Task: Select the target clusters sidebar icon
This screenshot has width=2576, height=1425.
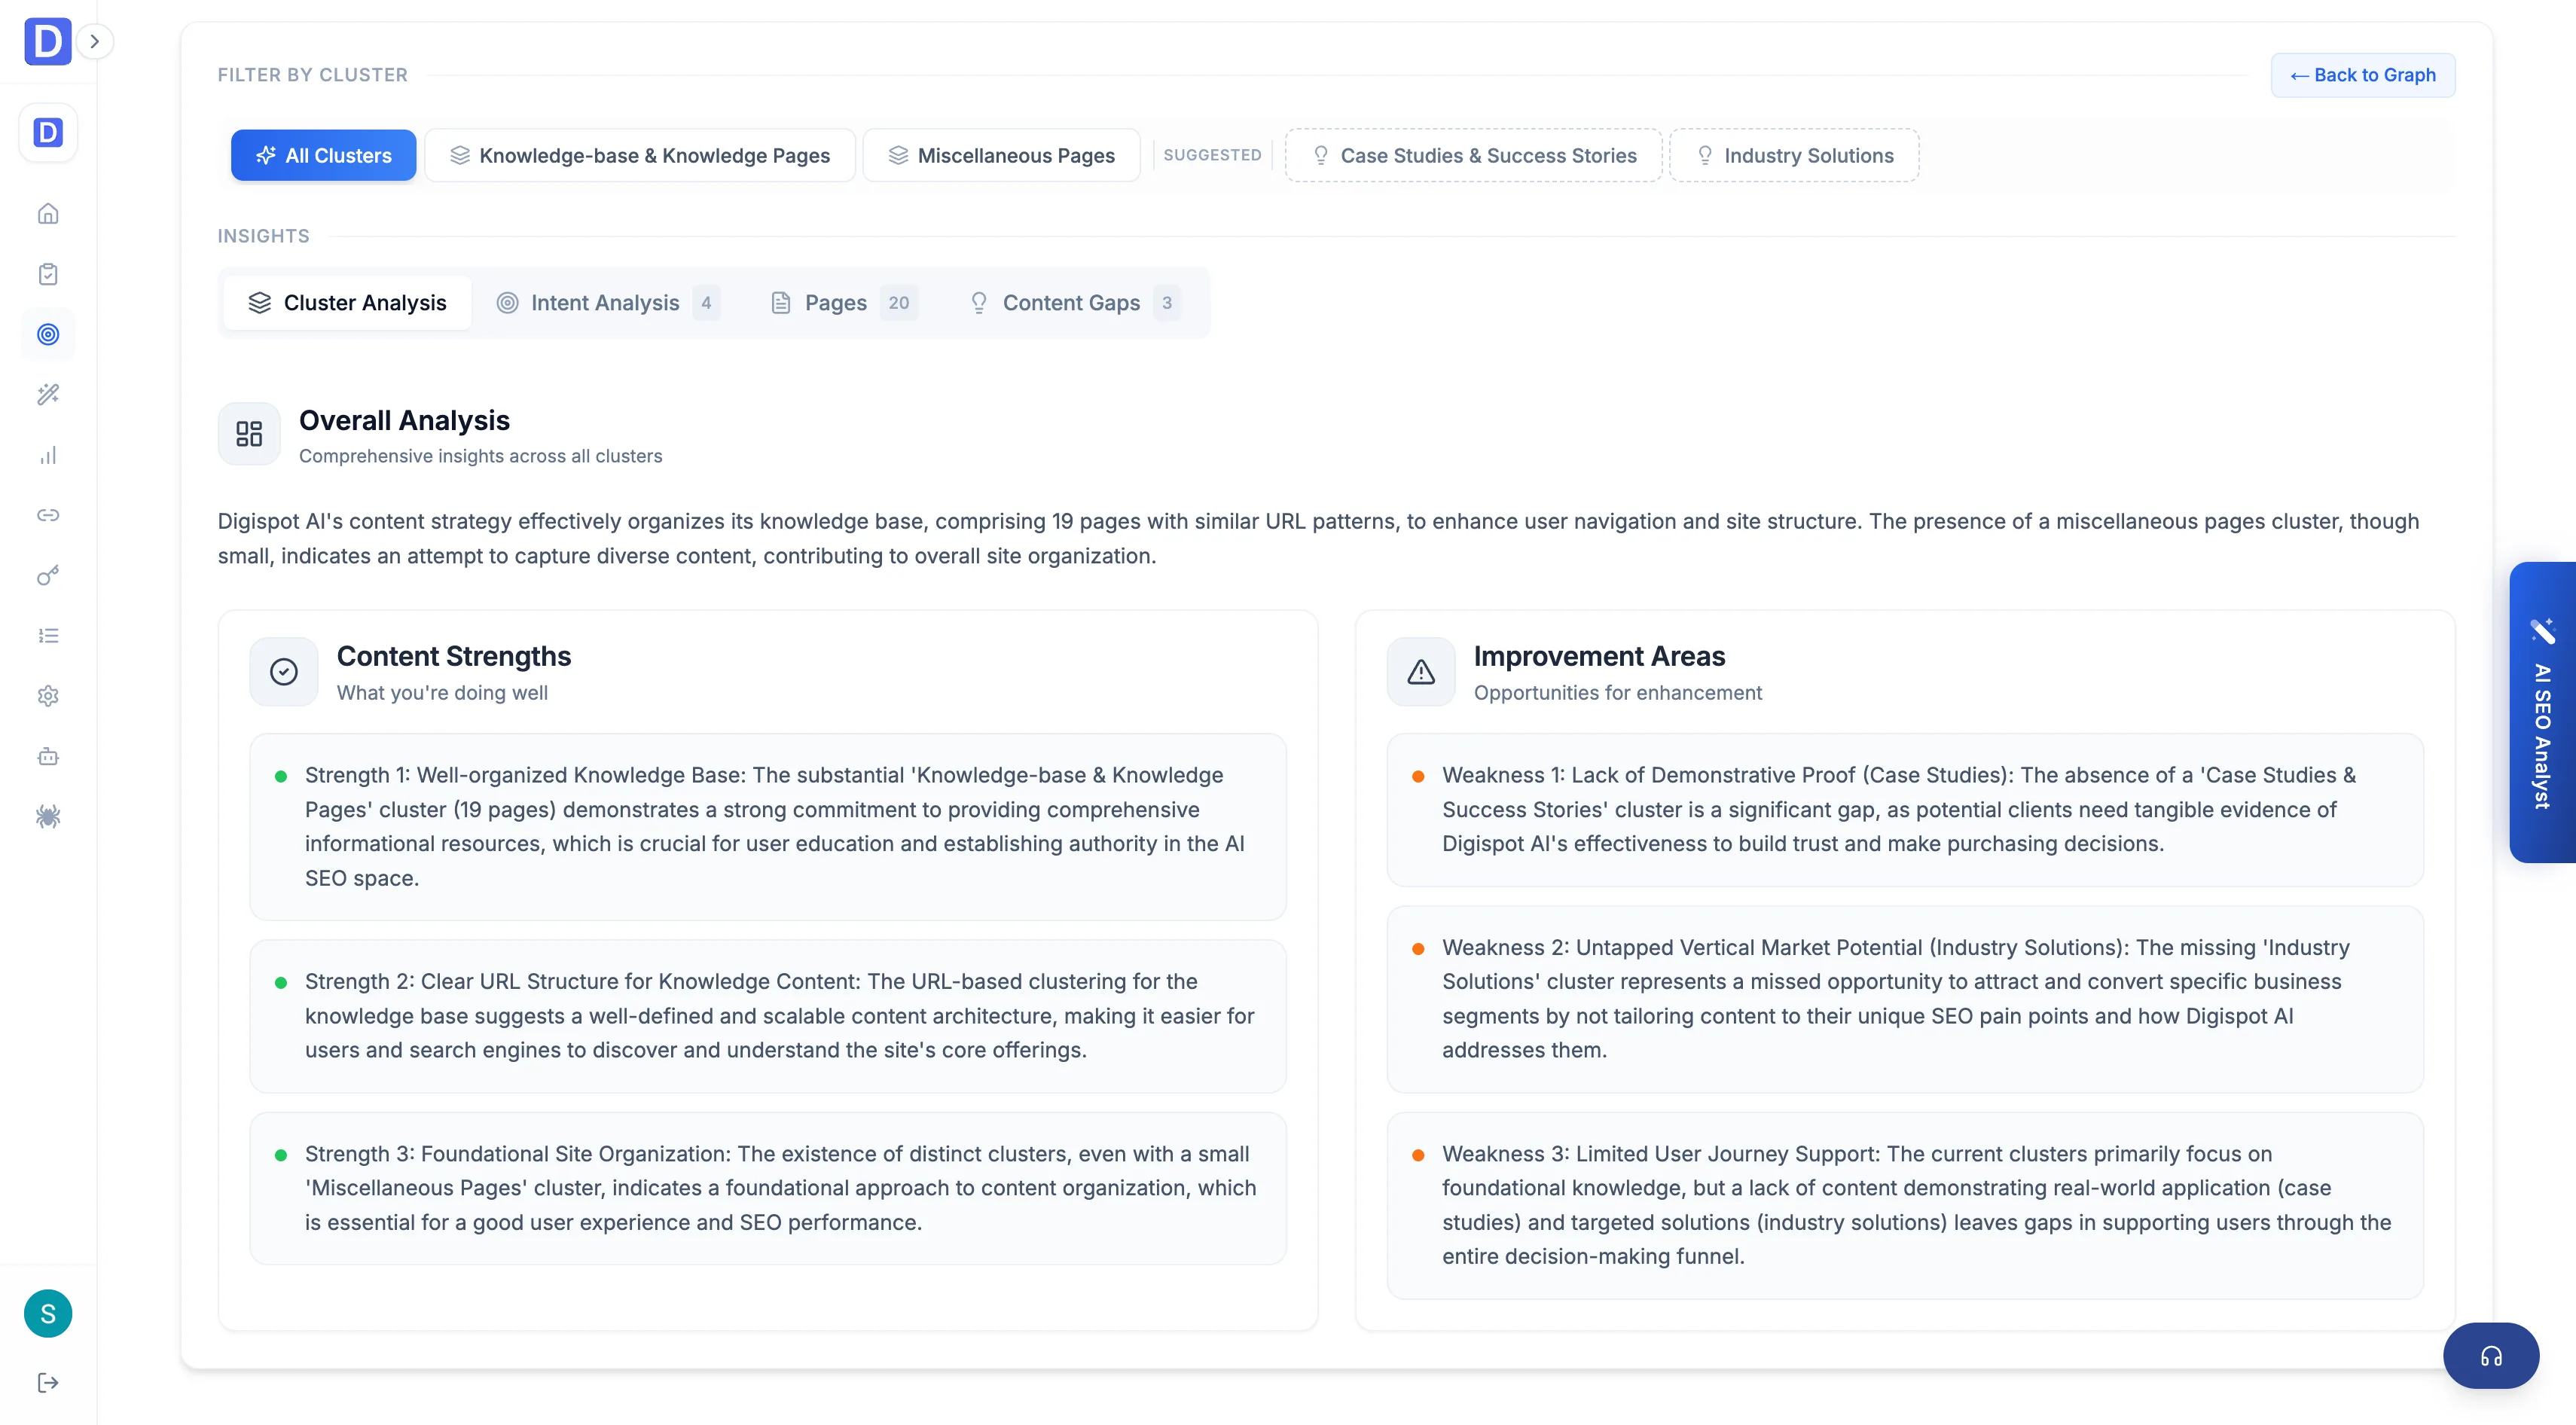Action: tap(48, 334)
